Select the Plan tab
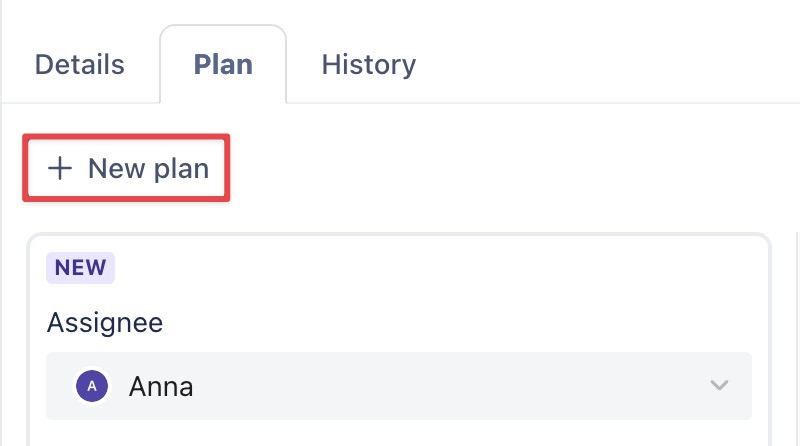This screenshot has width=800, height=446. tap(223, 65)
